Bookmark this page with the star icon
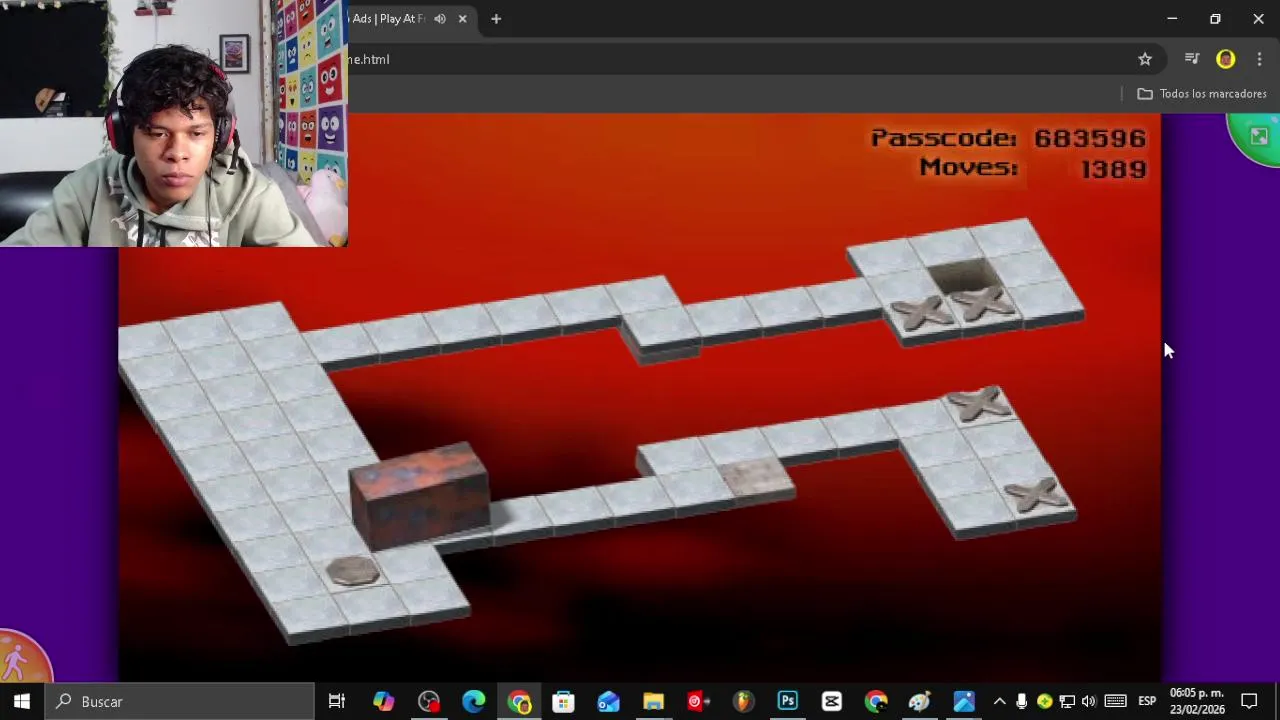Viewport: 1280px width, 720px height. click(x=1145, y=59)
